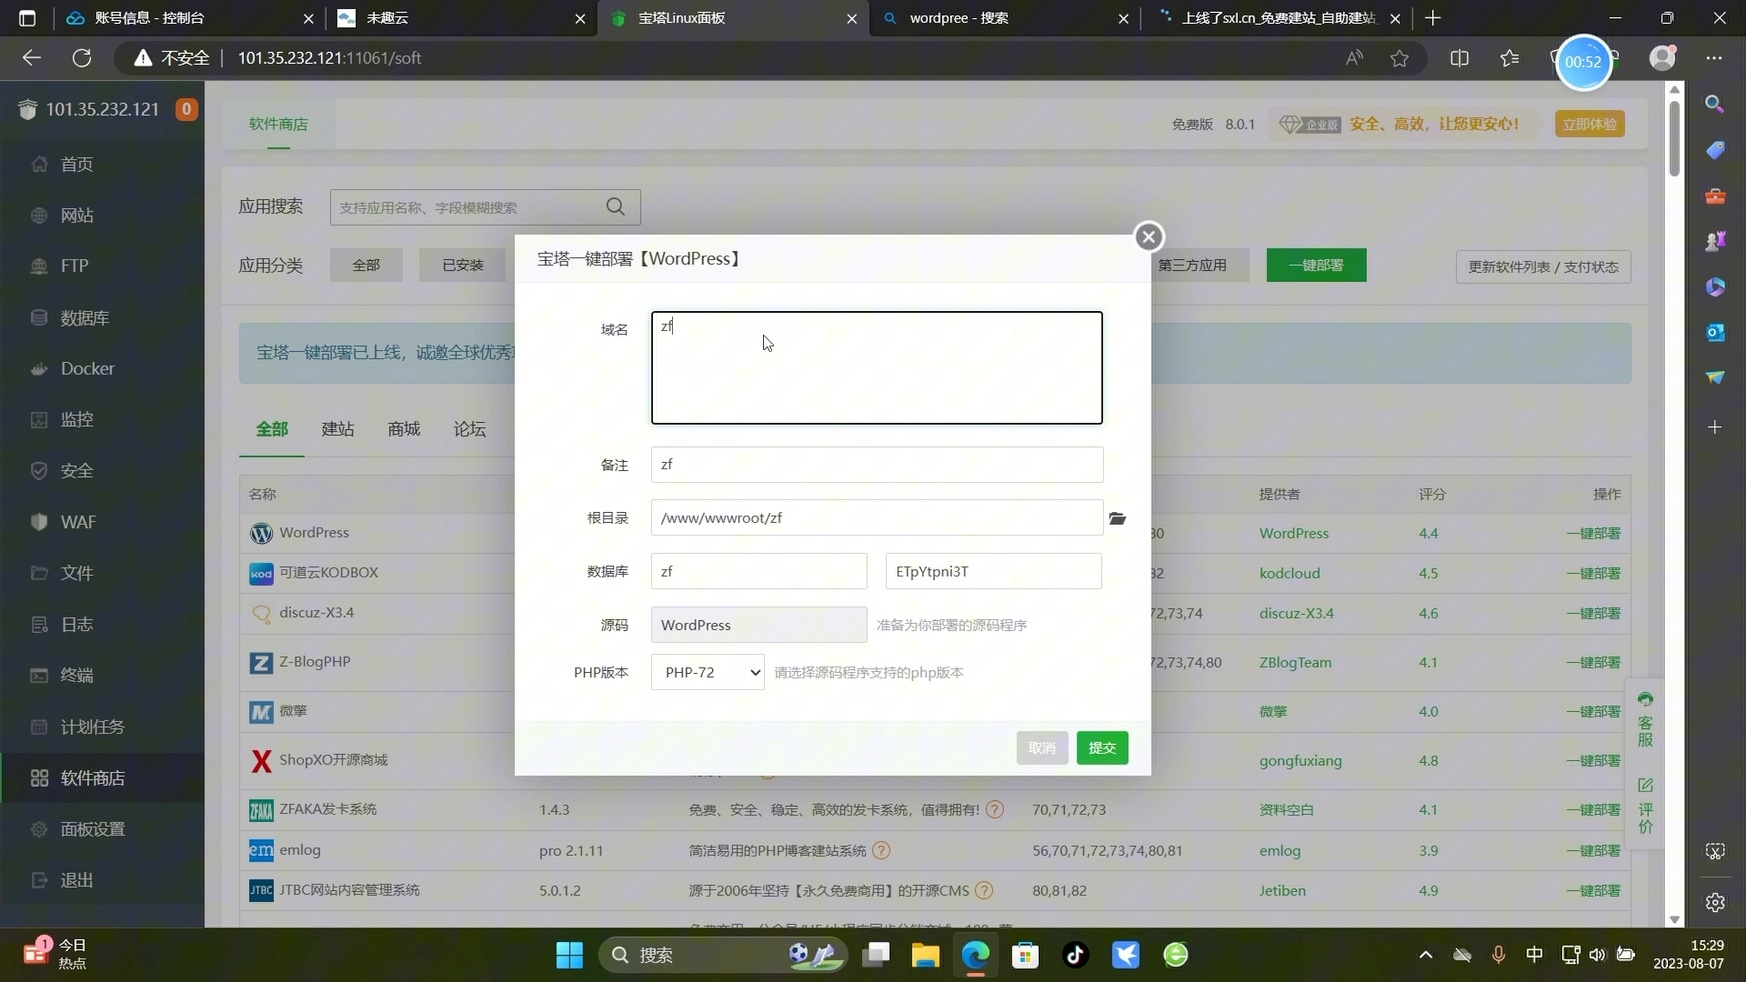Open the Docker panel from the sidebar
The width and height of the screenshot is (1746, 982).
click(86, 368)
